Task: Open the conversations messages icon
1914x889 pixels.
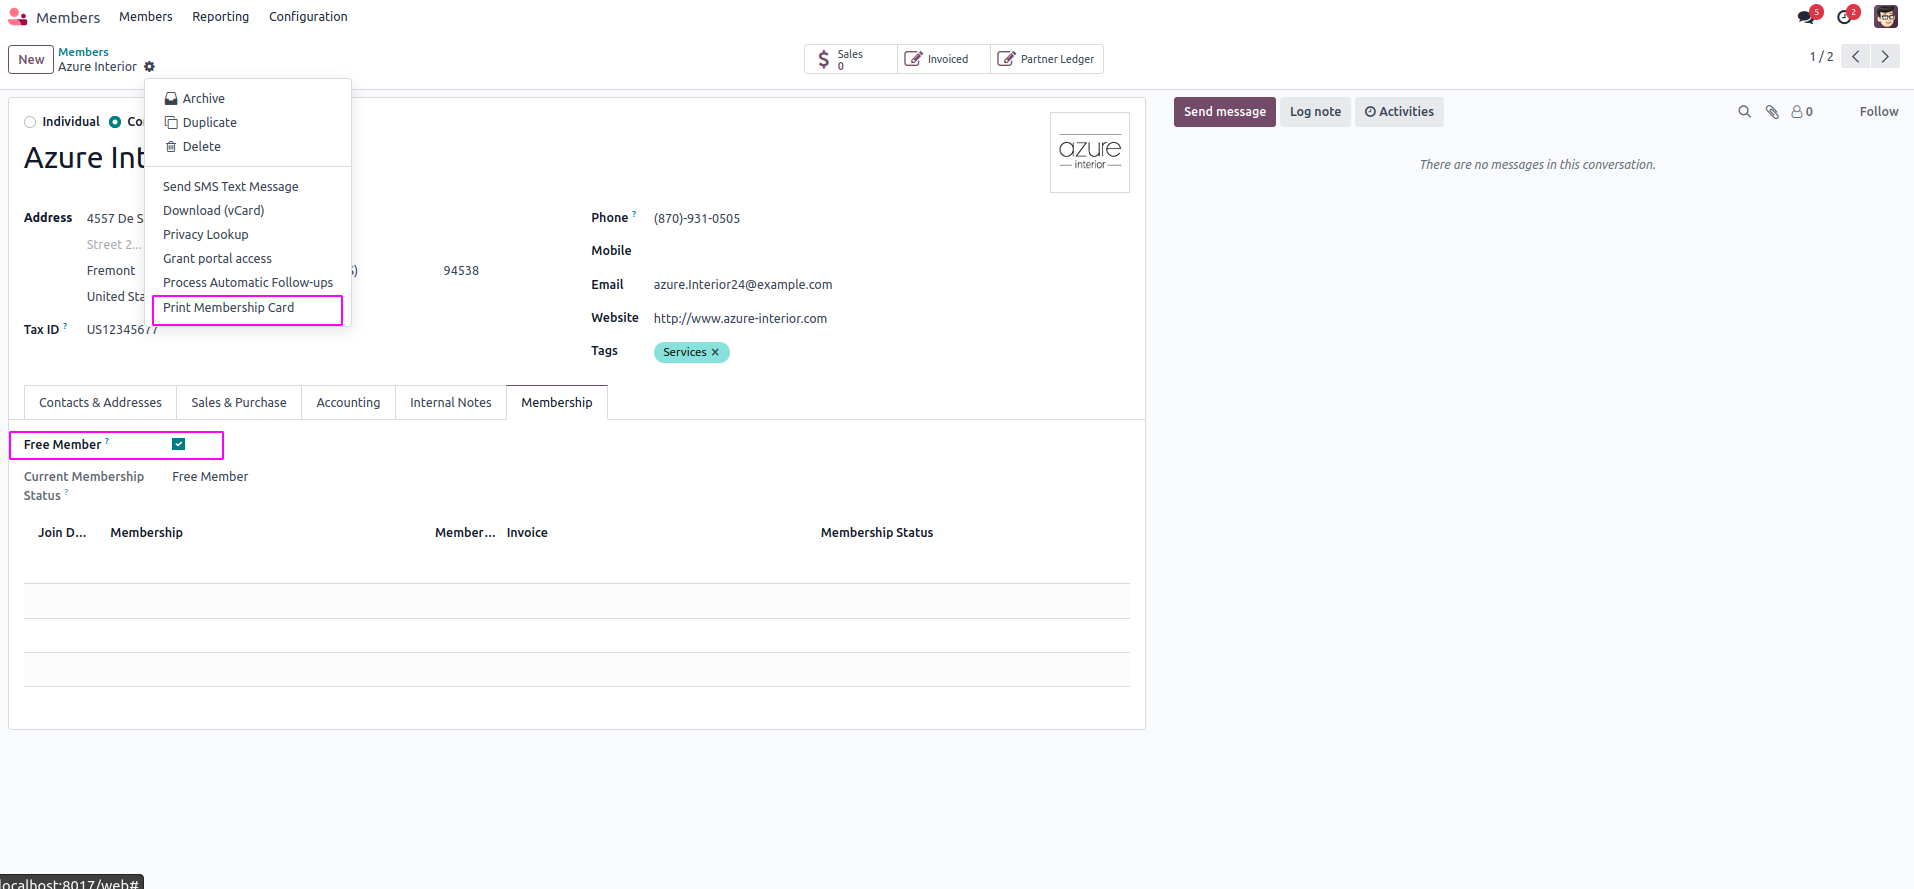Action: (1806, 17)
